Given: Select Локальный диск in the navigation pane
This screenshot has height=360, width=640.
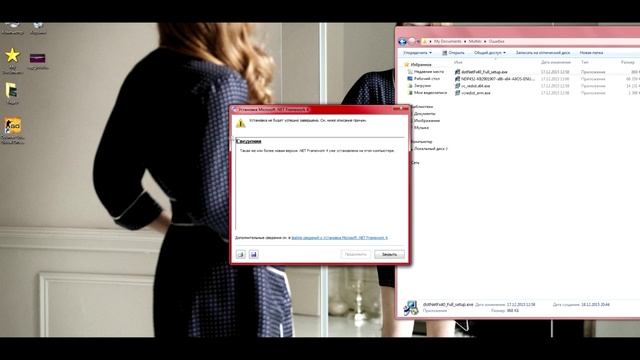Looking at the screenshot, I should point(431,149).
